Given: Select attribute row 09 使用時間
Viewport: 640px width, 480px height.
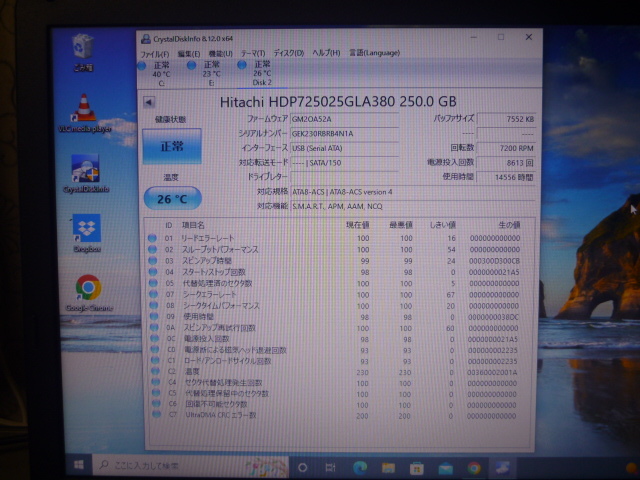Looking at the screenshot, I should coord(338,317).
